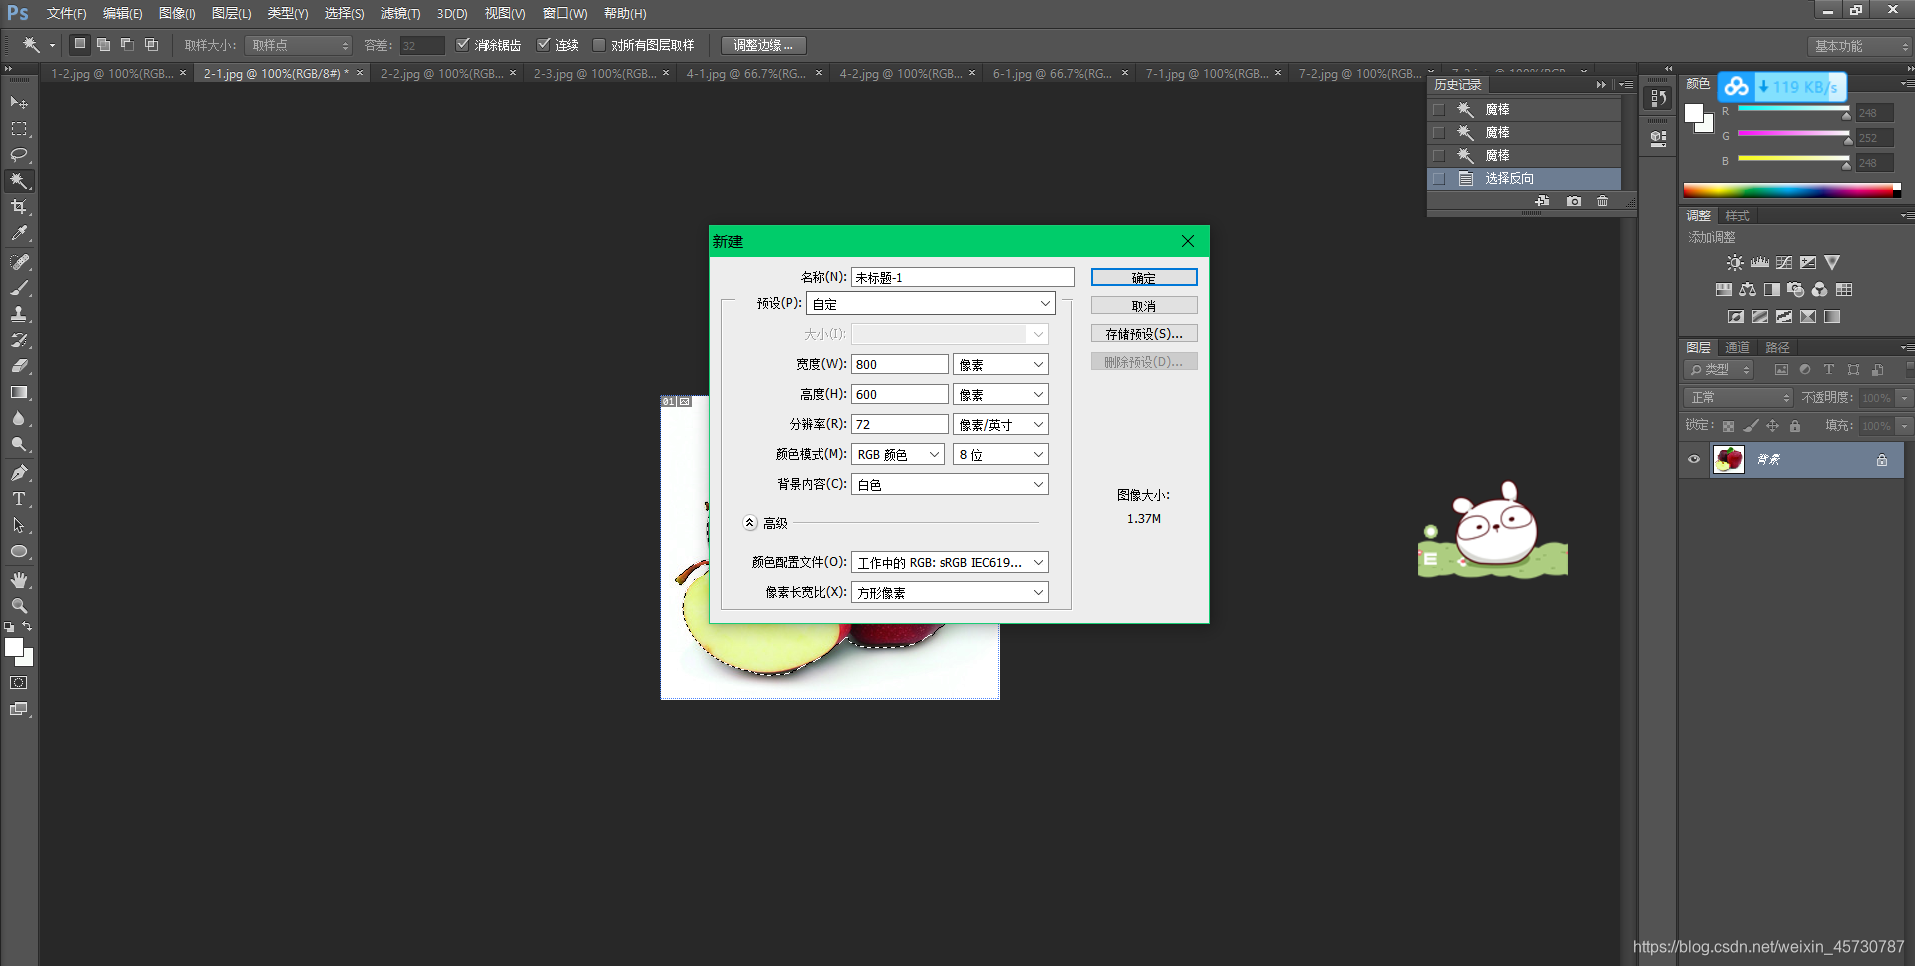Select the Lasso tool
The height and width of the screenshot is (966, 1915).
19,155
